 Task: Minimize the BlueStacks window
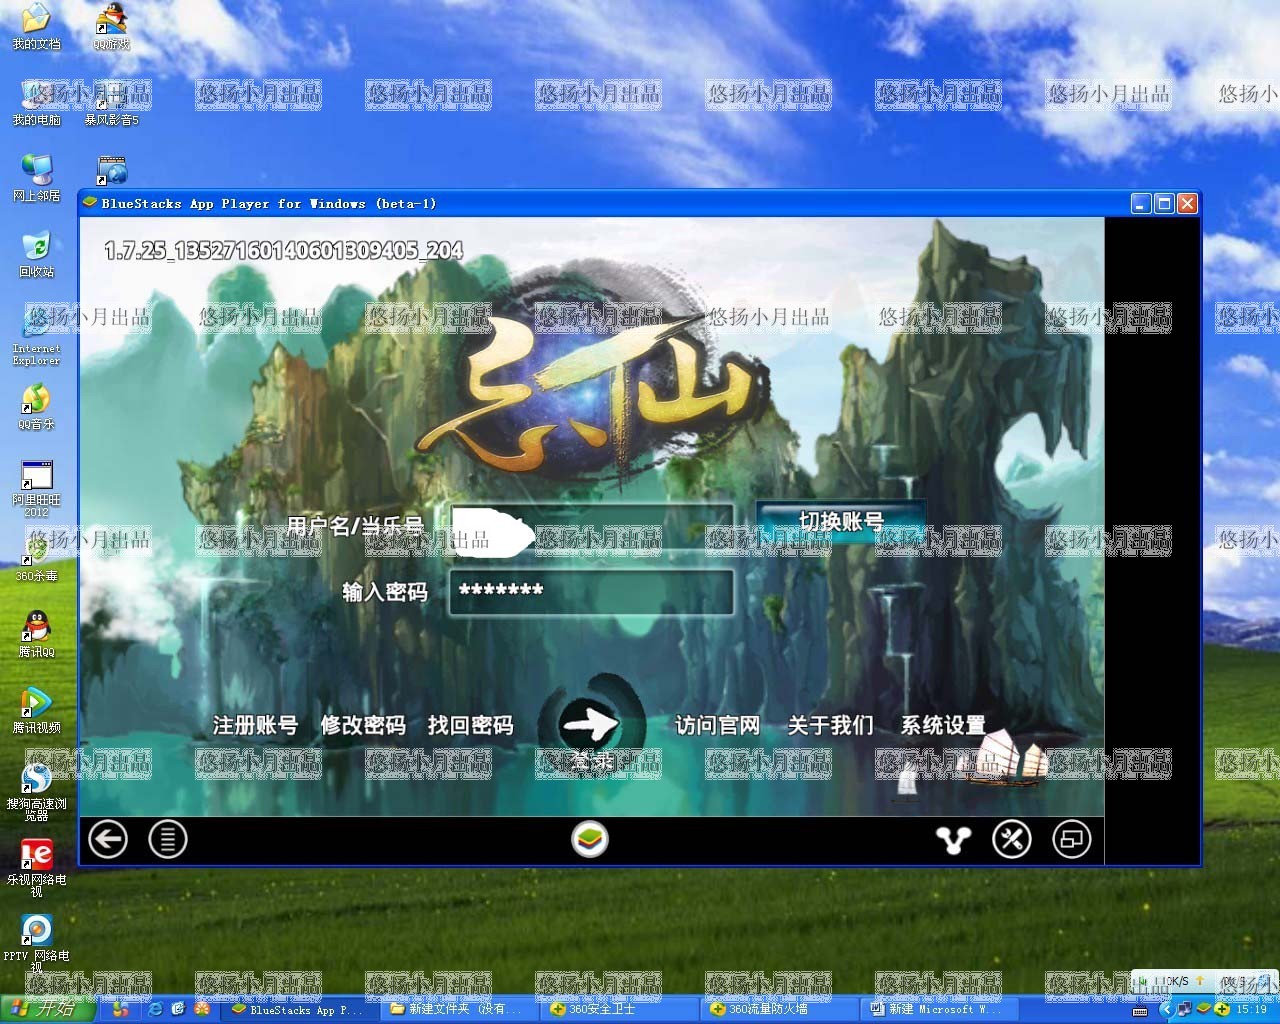point(1141,204)
